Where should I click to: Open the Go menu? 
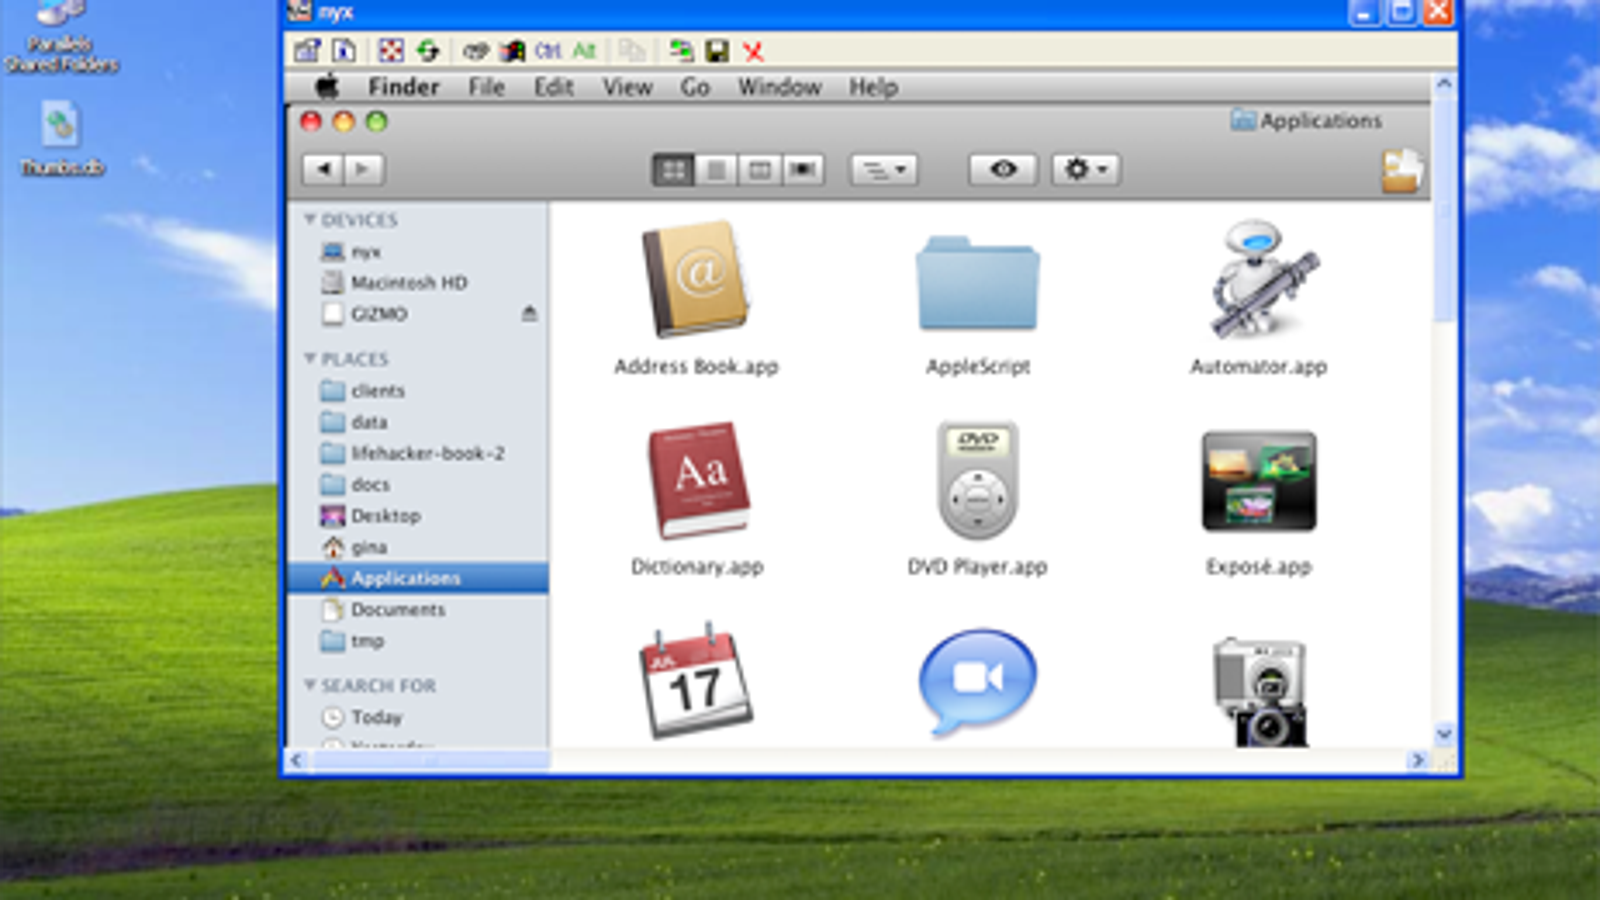point(695,87)
